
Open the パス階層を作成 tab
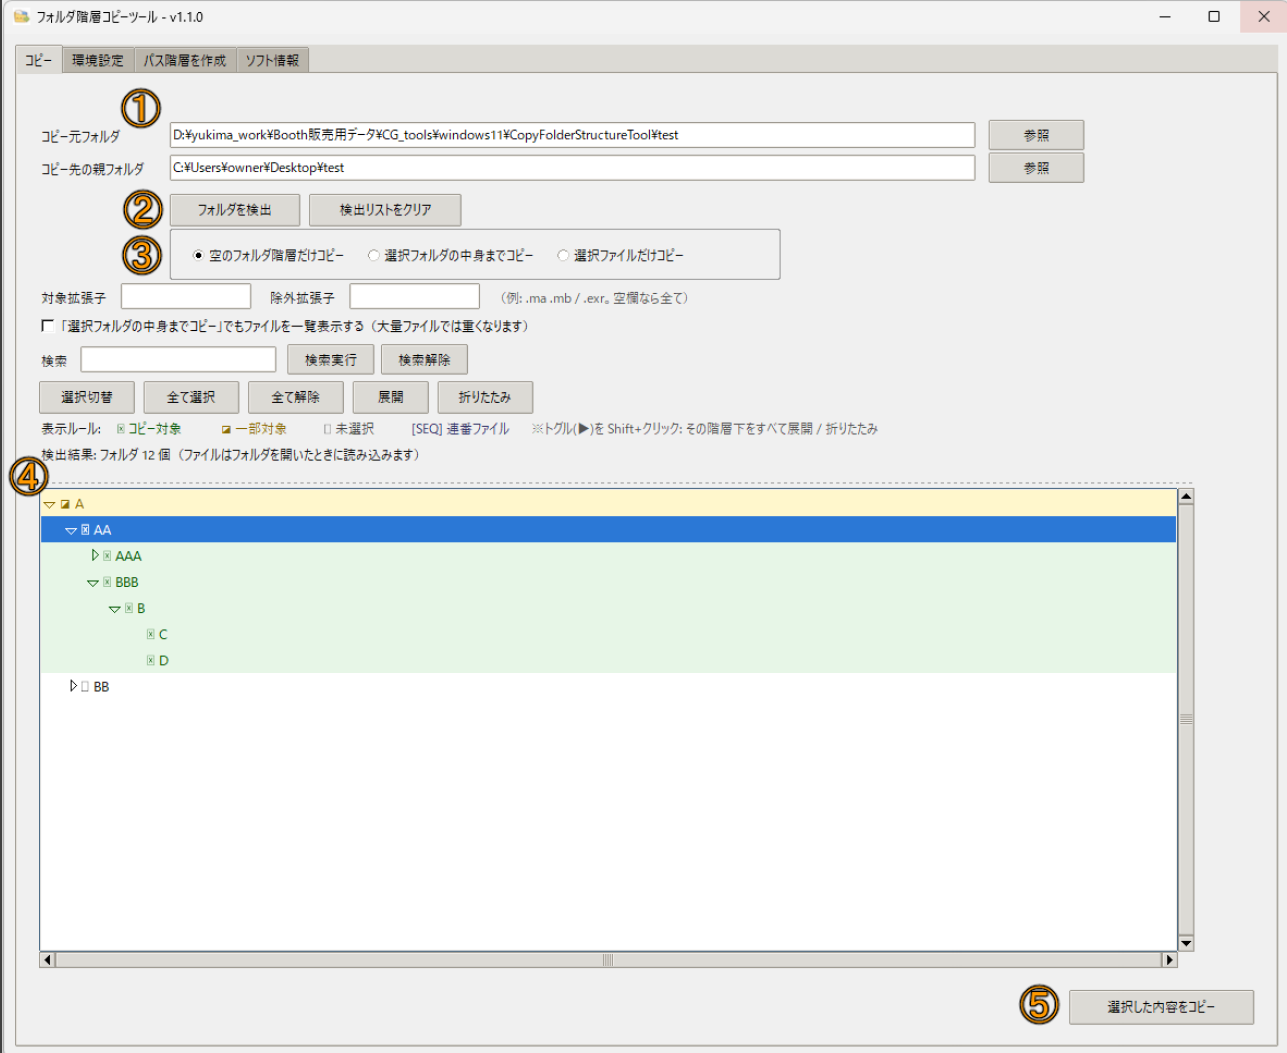(x=185, y=60)
